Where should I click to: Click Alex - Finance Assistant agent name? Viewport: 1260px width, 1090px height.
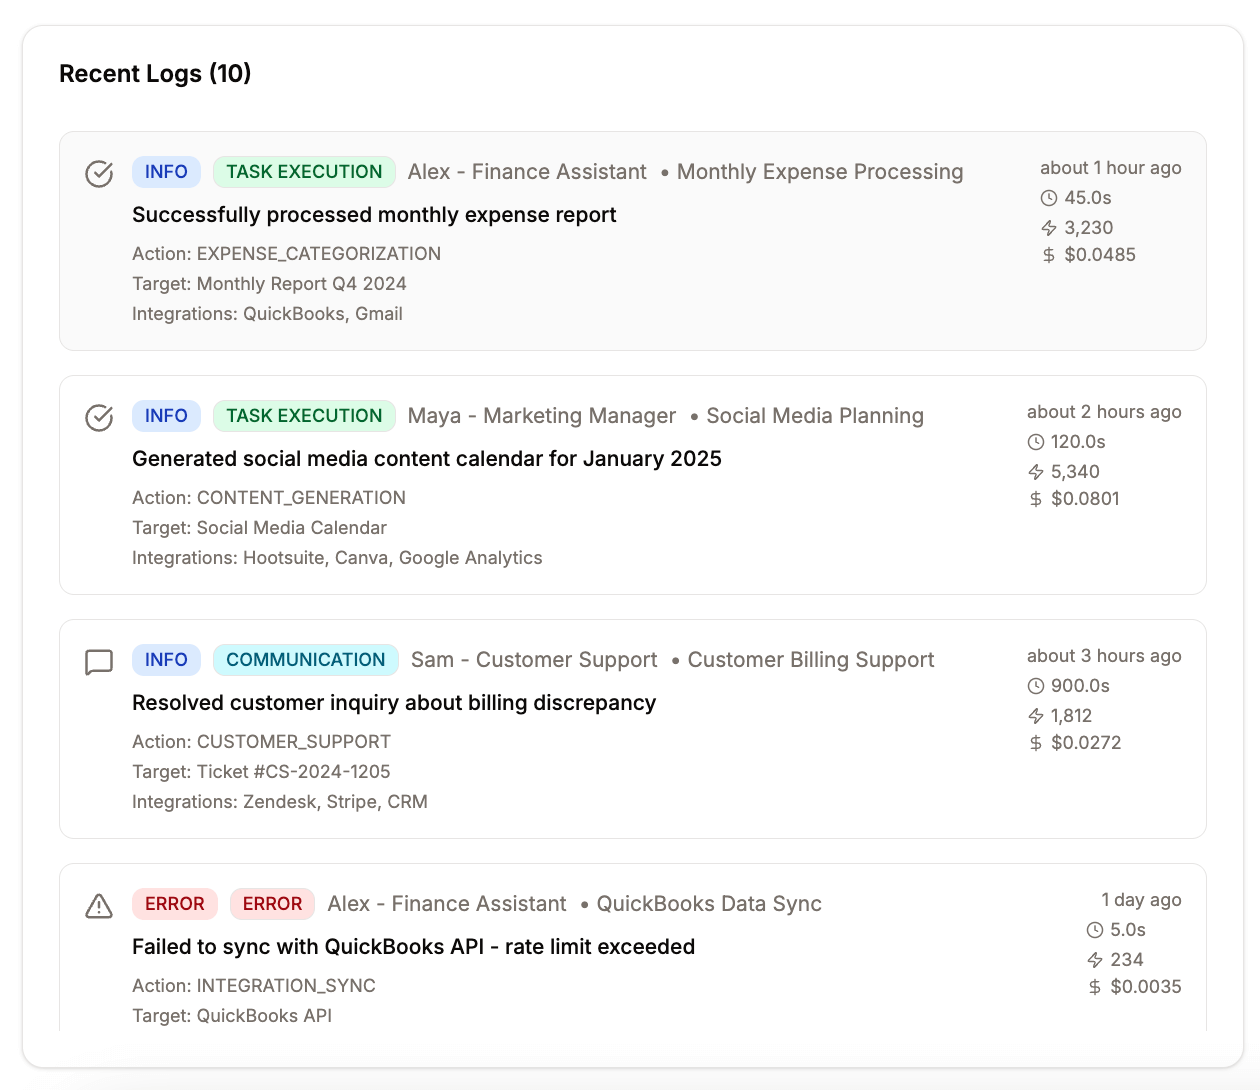527,171
